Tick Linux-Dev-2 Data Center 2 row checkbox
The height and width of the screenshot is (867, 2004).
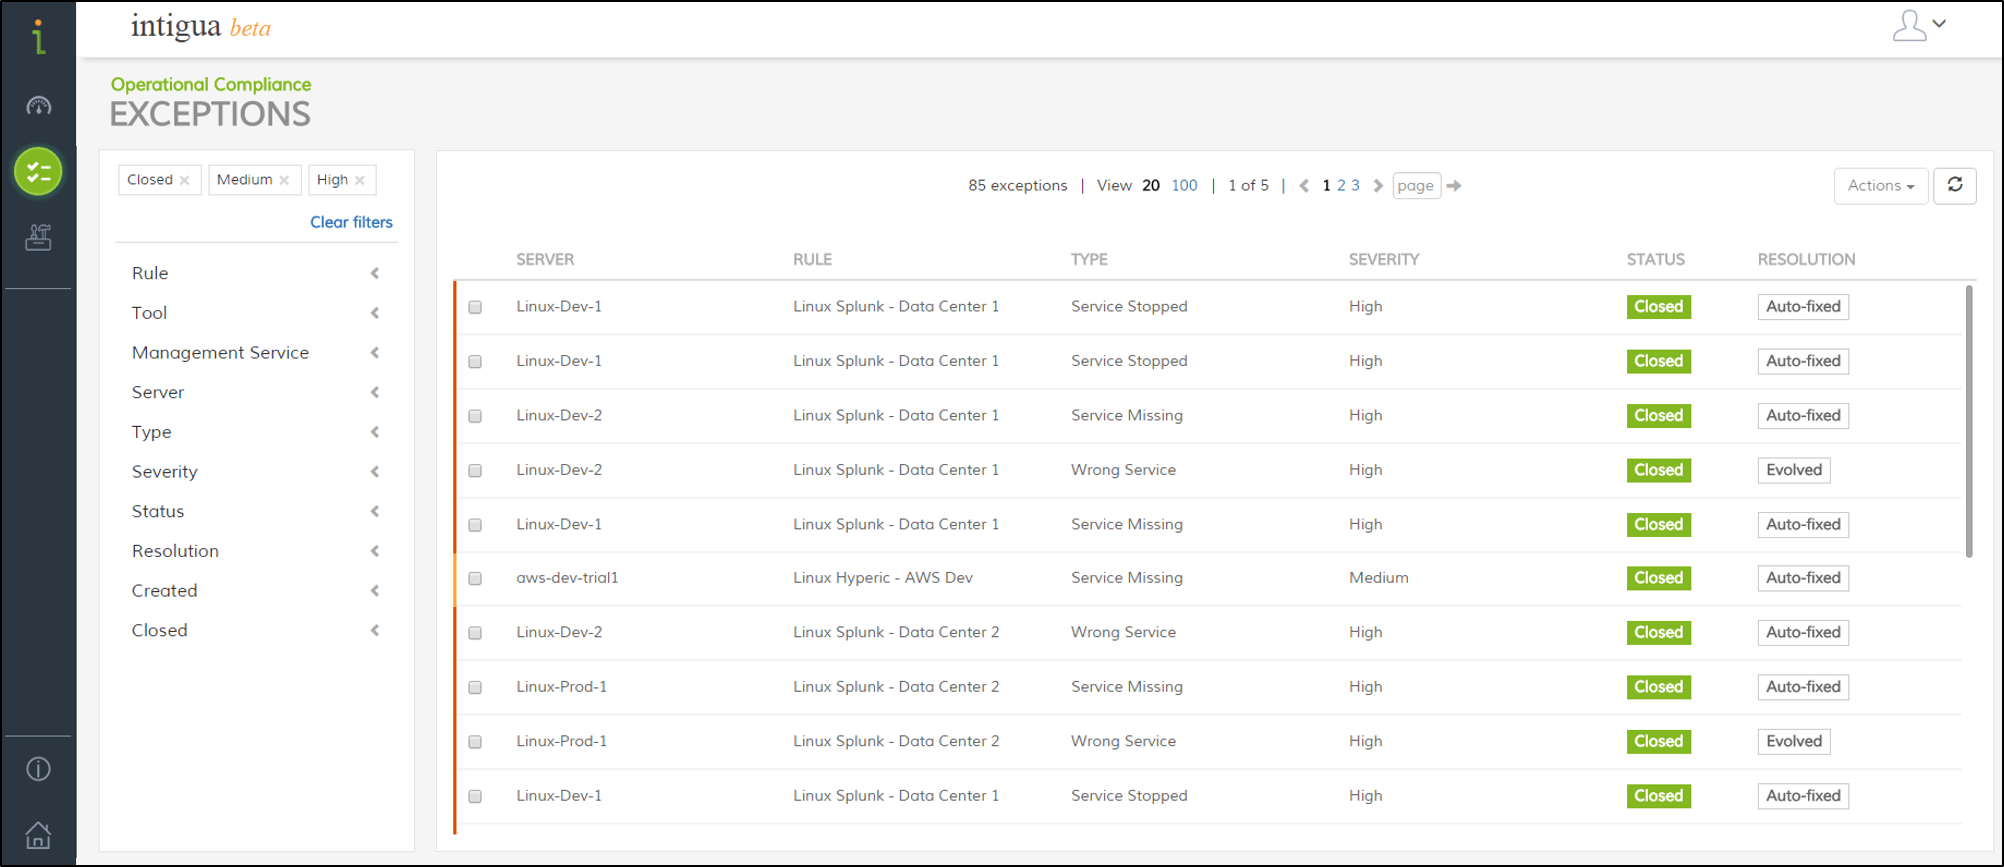475,633
